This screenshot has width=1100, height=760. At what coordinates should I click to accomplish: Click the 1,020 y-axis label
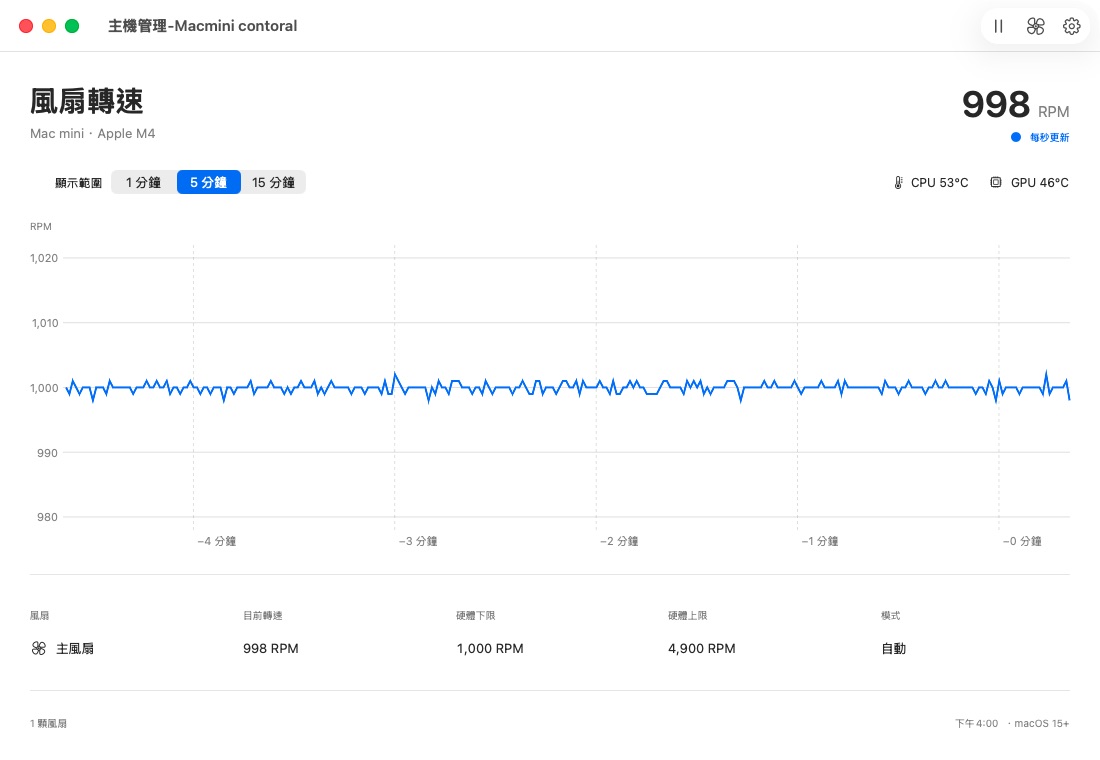coord(44,258)
